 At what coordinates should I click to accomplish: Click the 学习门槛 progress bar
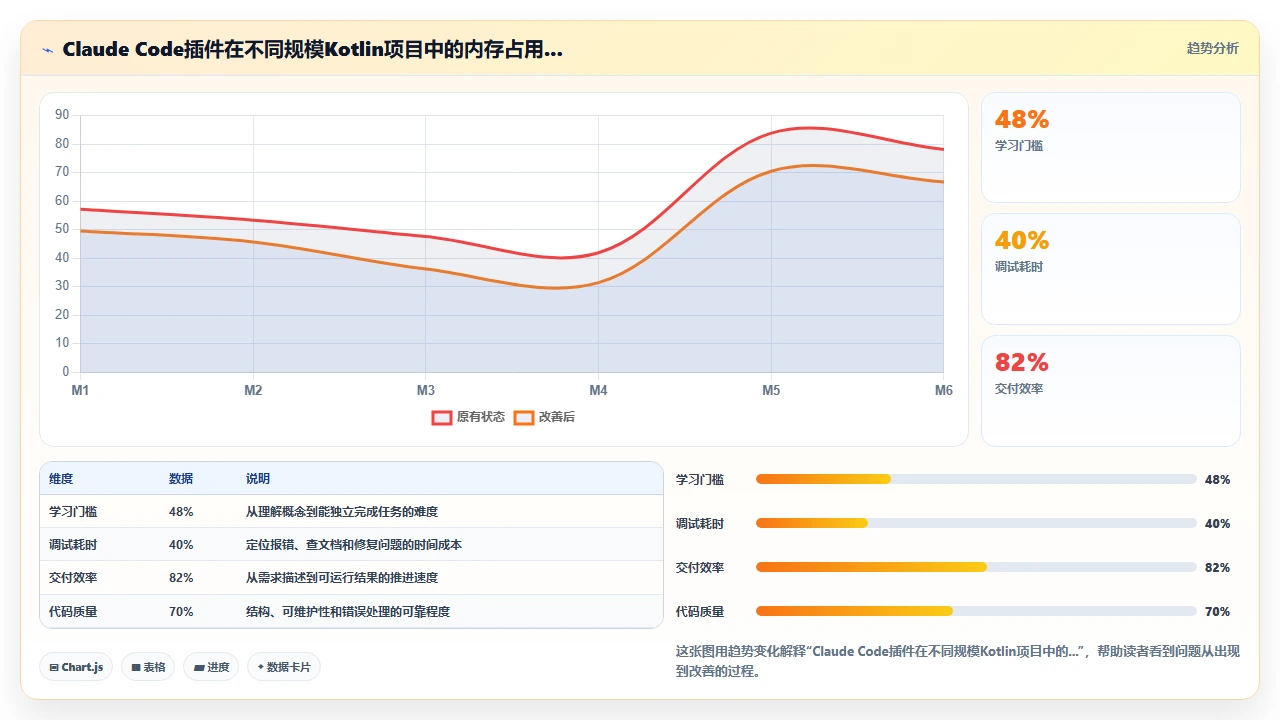click(976, 479)
